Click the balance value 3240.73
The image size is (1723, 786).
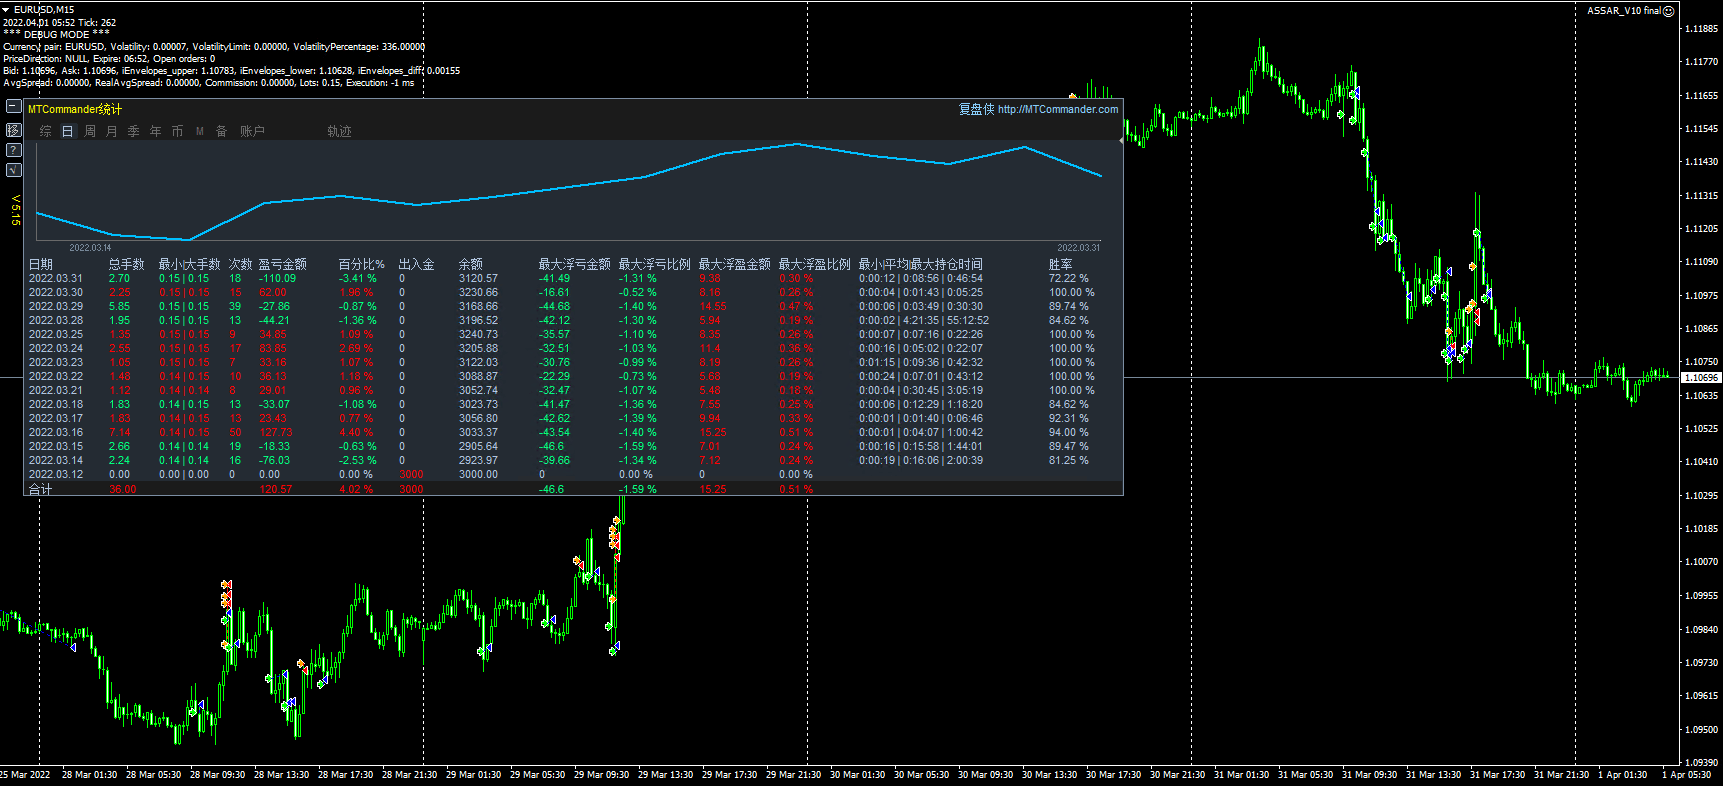point(479,334)
